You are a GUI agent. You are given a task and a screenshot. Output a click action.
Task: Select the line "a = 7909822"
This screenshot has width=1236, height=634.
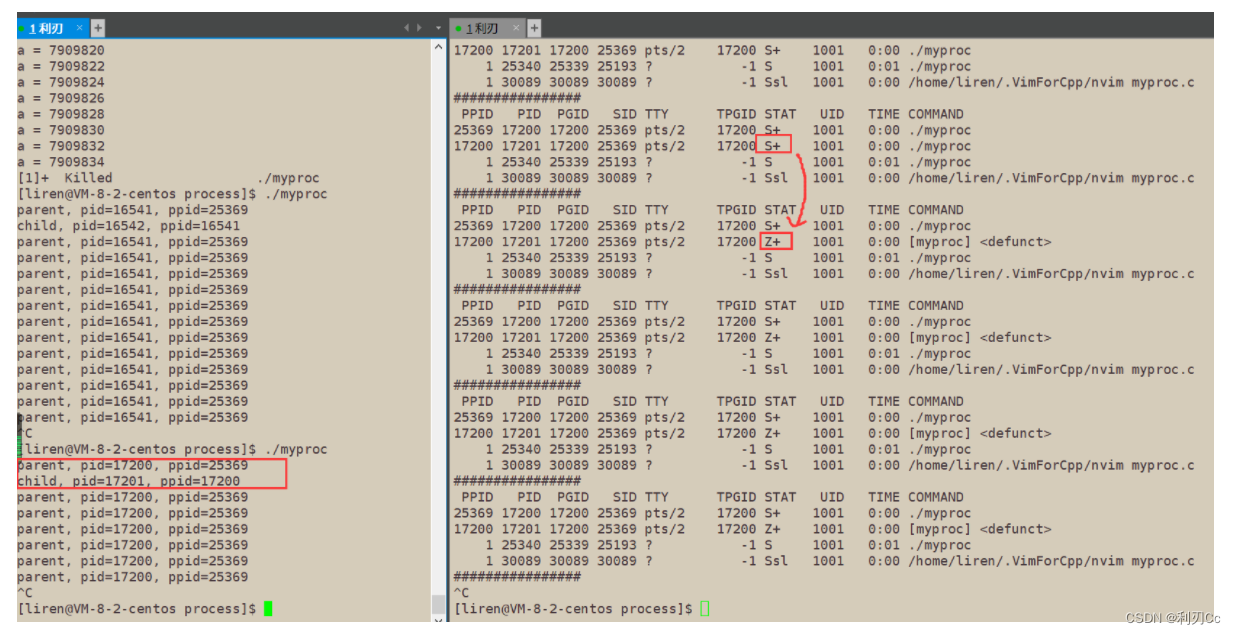pos(61,66)
